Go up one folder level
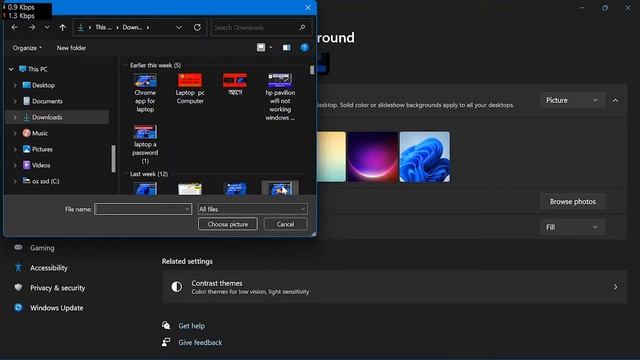Image resolution: width=640 pixels, height=360 pixels. click(62, 27)
